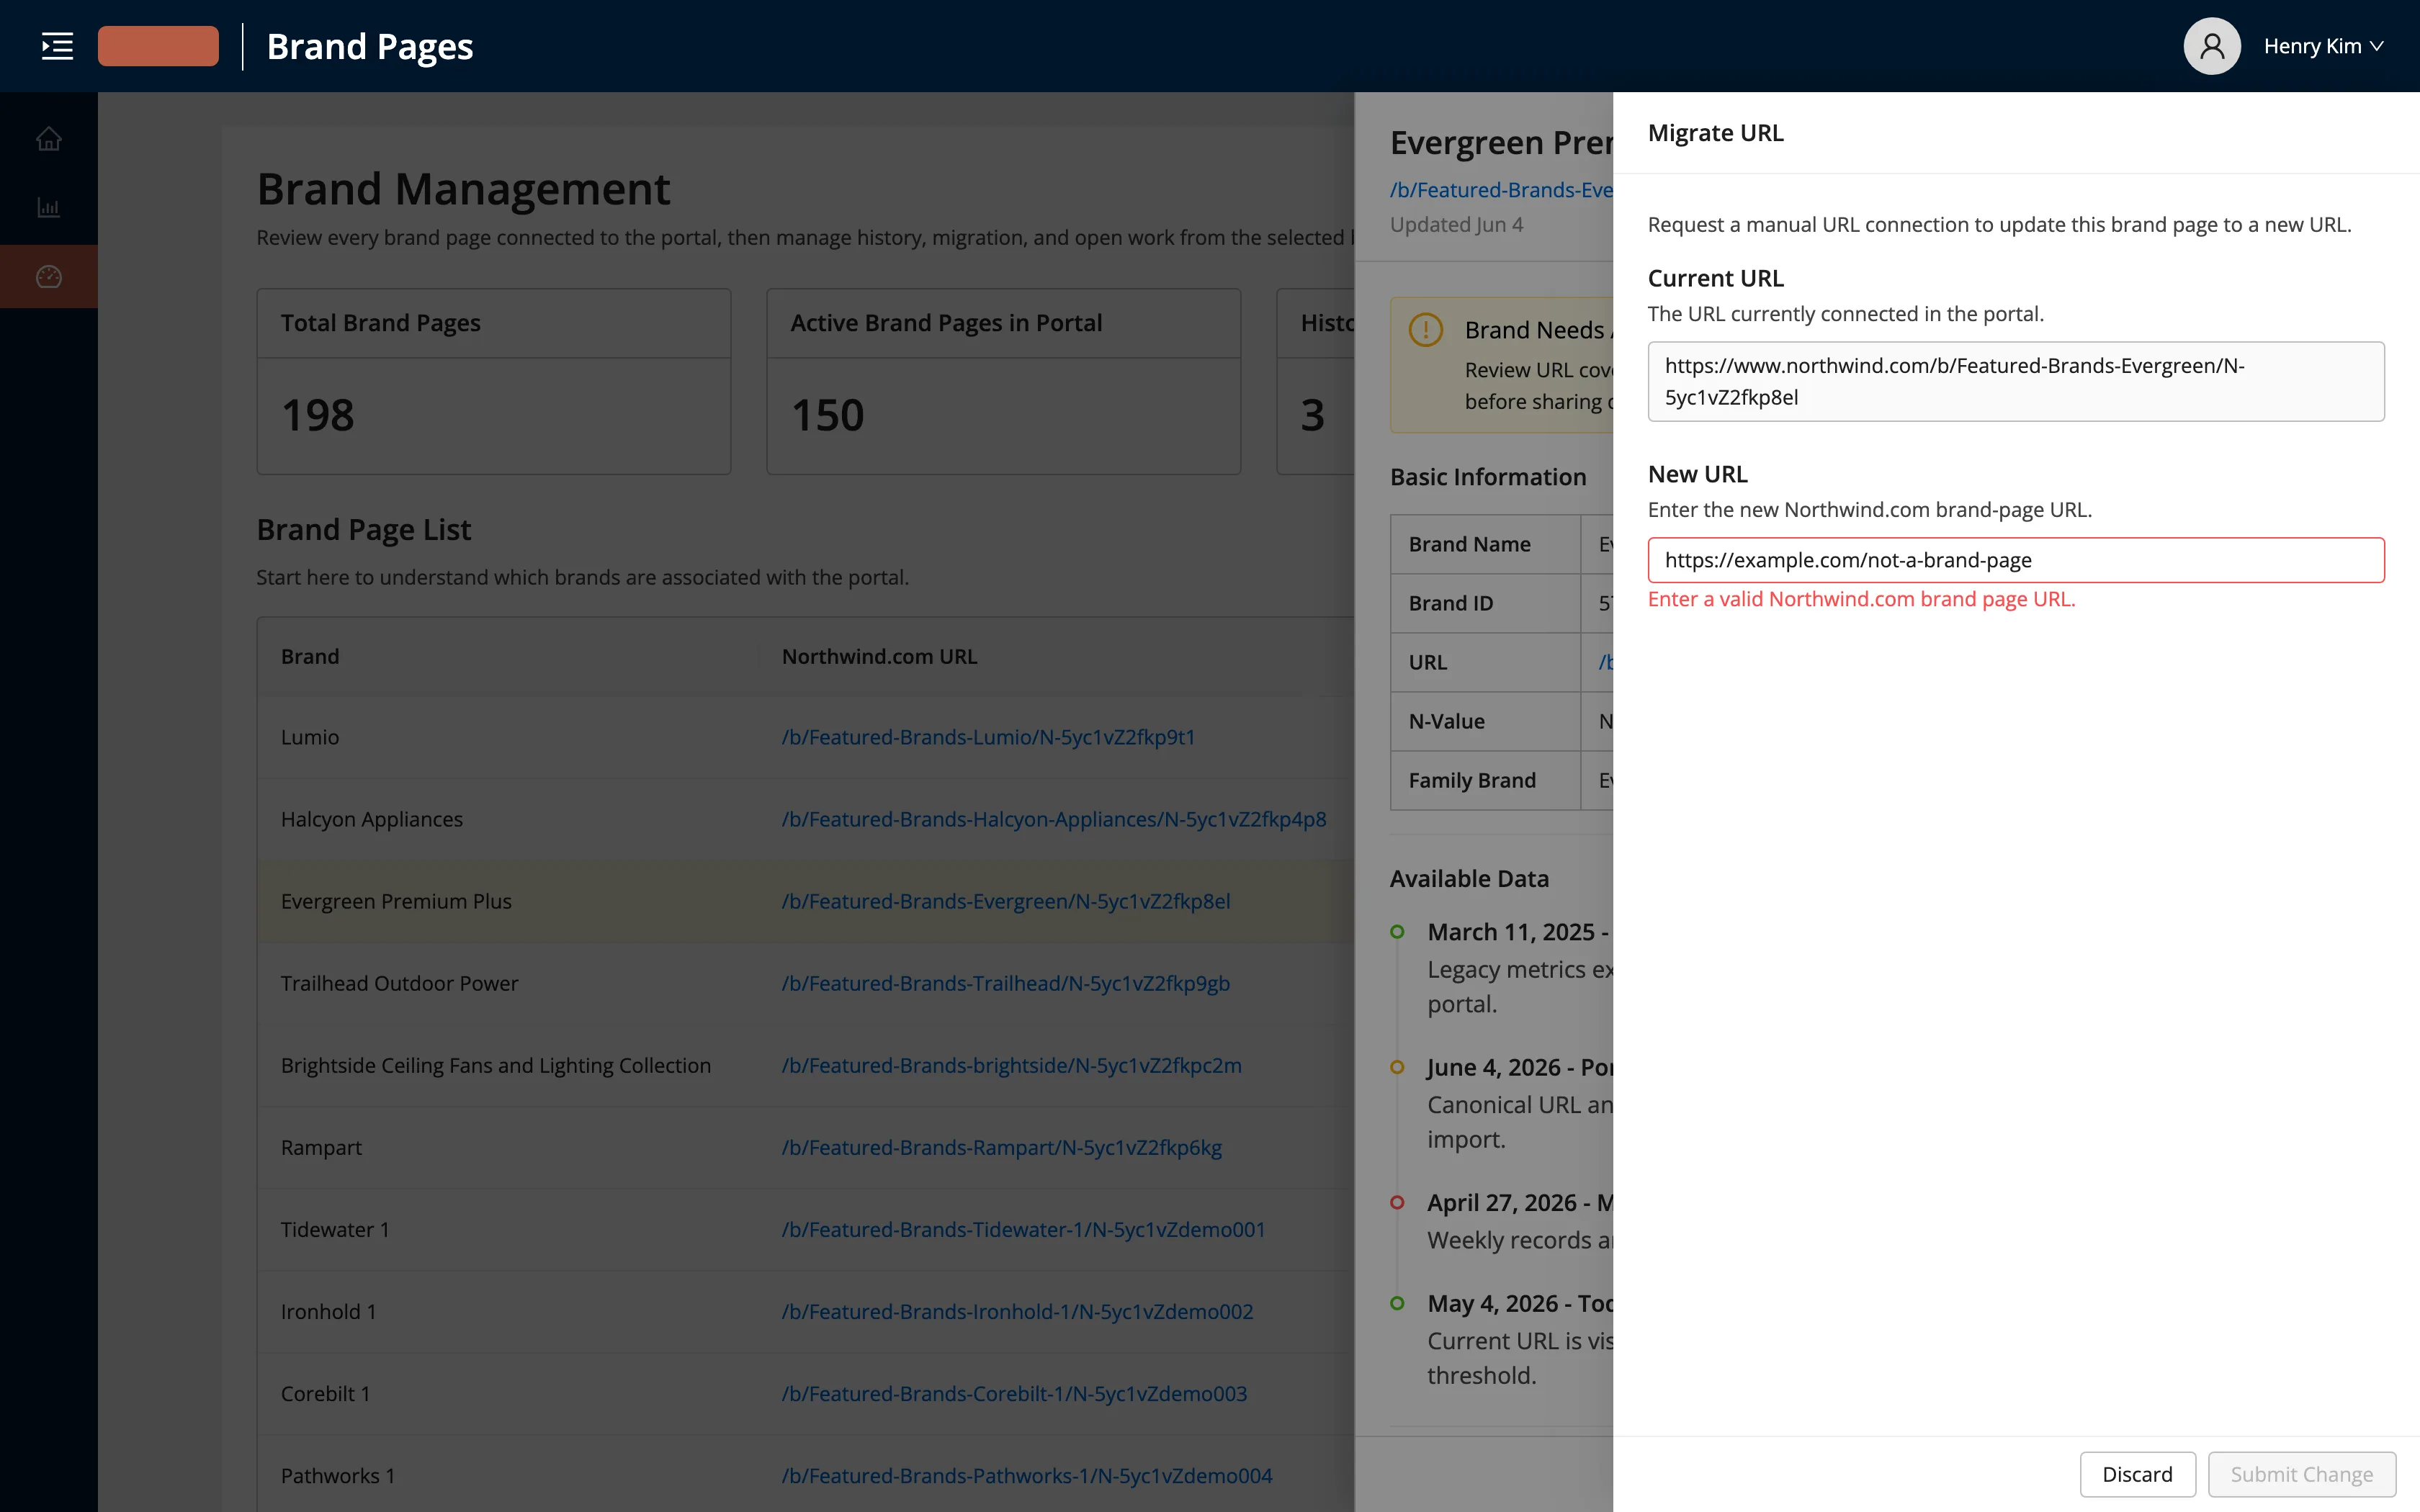The width and height of the screenshot is (2420, 1512).
Task: Click the March 11, 2025 timeline marker
Action: tap(1397, 932)
